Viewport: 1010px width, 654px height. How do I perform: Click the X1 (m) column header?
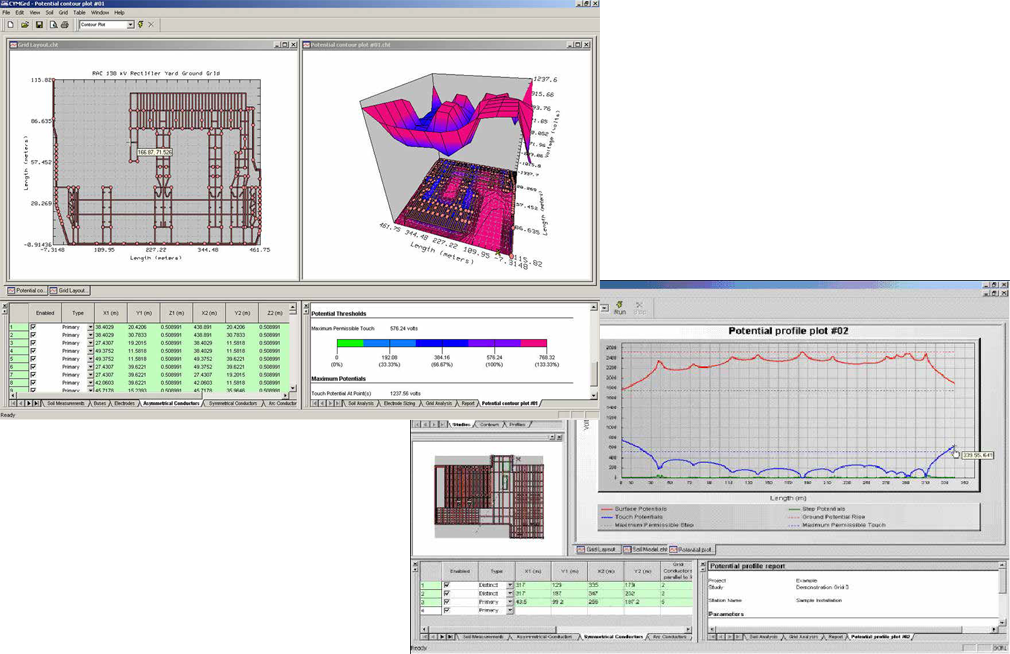(x=111, y=313)
